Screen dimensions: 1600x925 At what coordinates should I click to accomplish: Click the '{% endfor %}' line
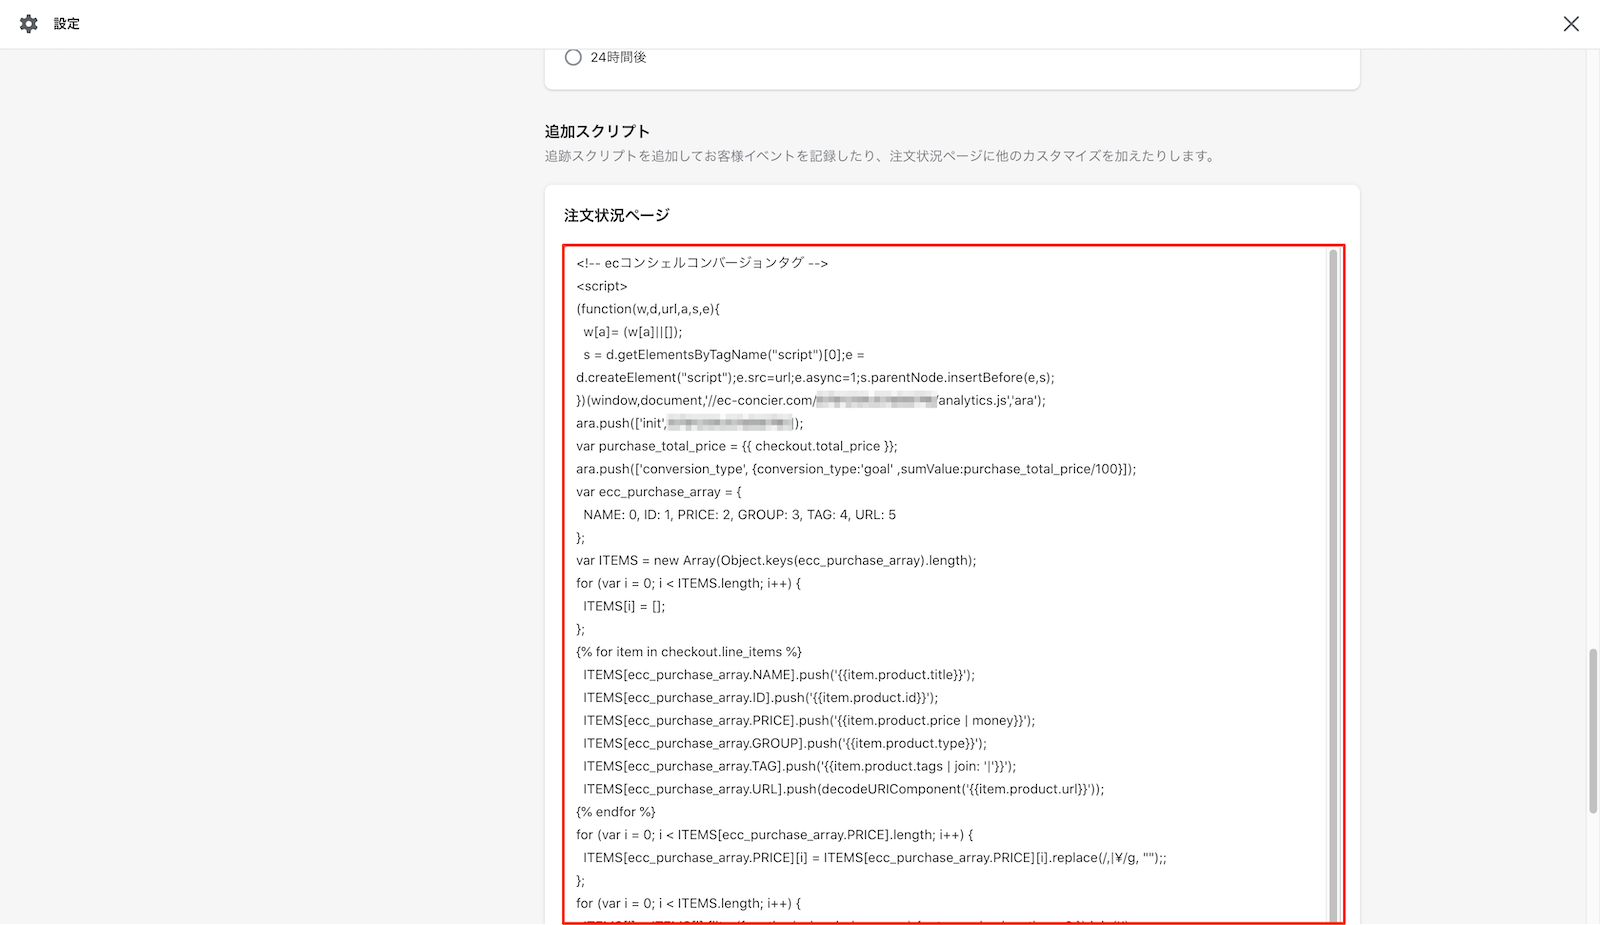click(616, 812)
